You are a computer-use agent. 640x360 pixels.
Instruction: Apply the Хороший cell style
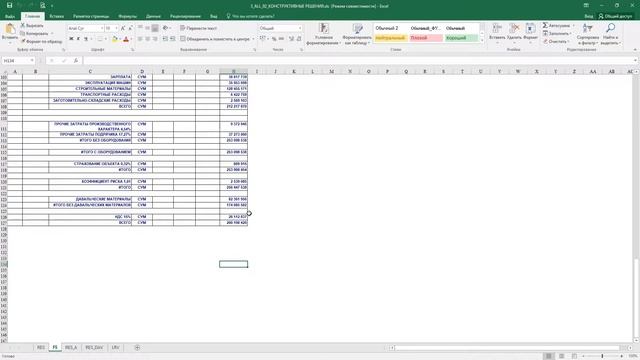pos(461,38)
